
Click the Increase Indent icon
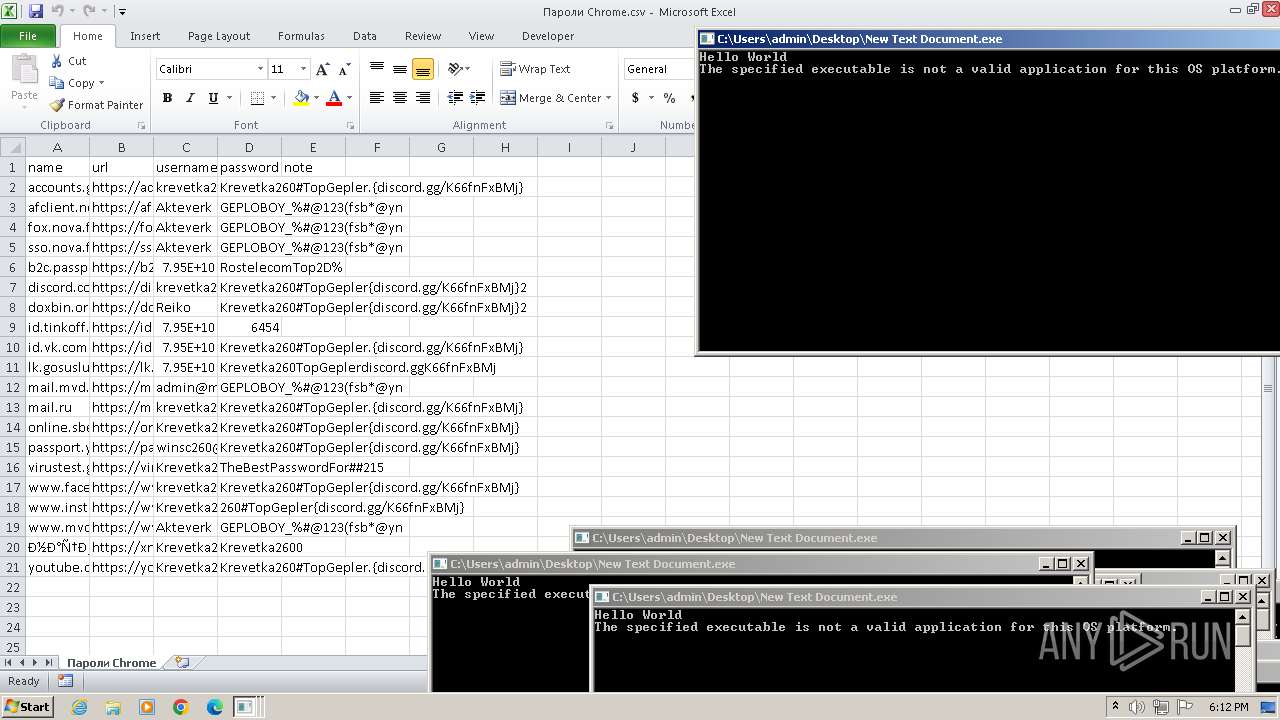[478, 98]
